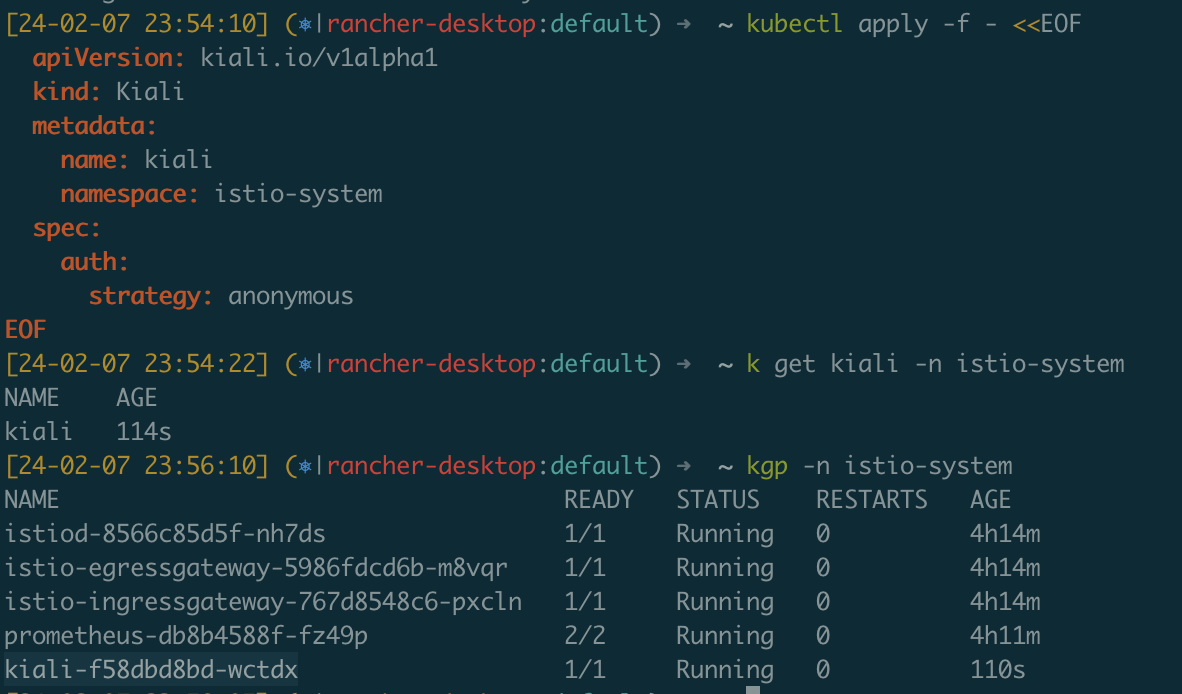Click the AGE header above "114s"

(136, 398)
